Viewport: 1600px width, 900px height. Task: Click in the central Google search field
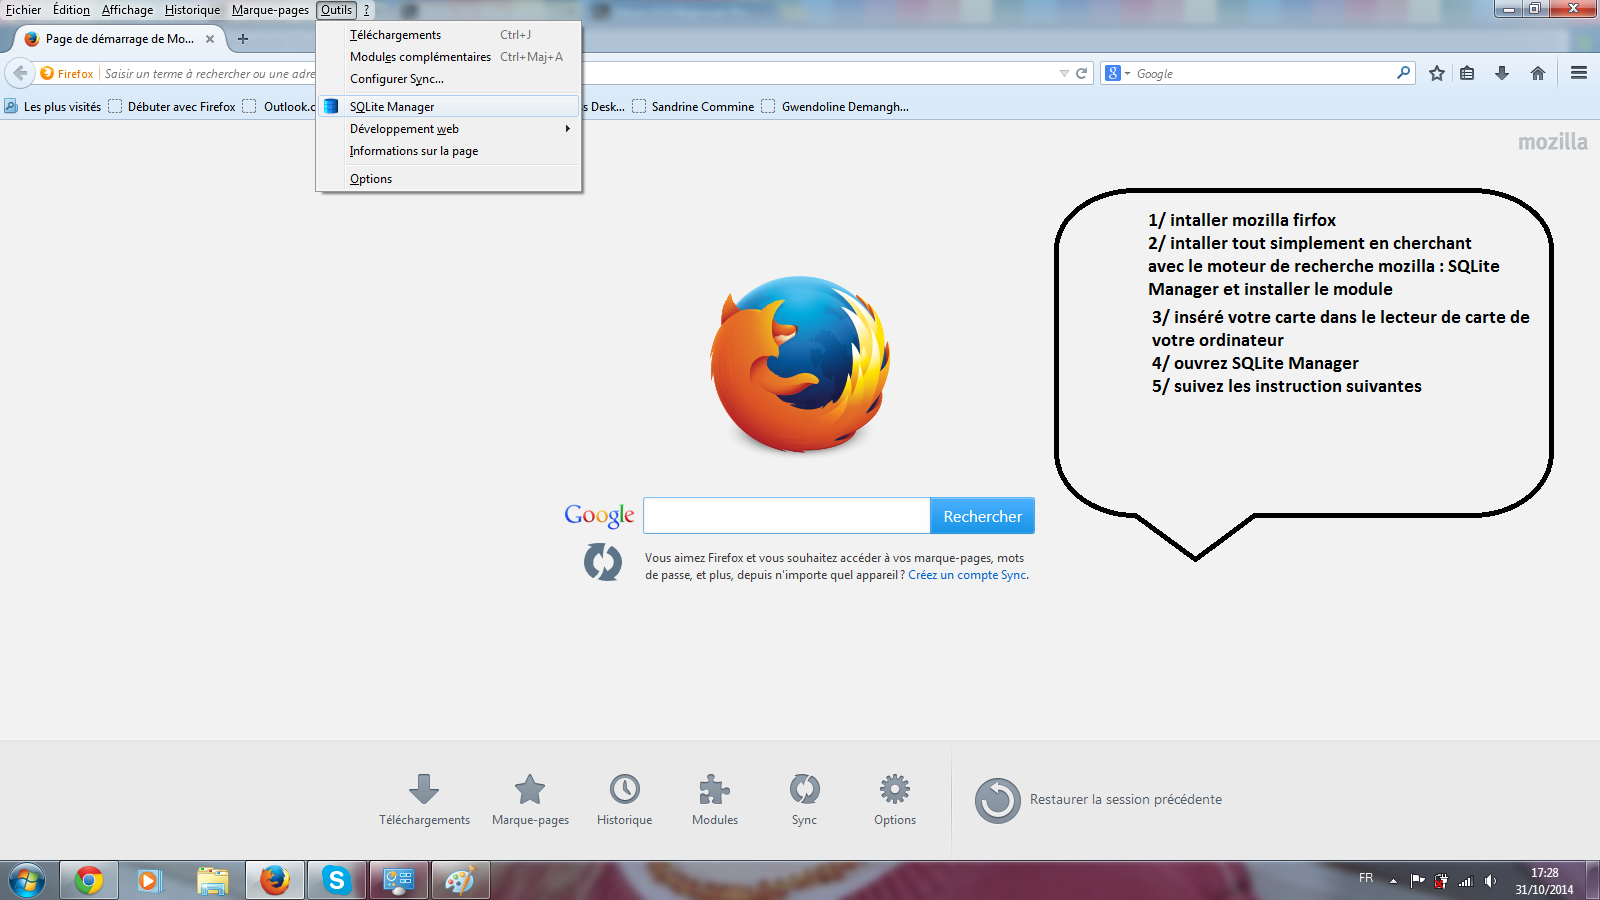tap(786, 516)
